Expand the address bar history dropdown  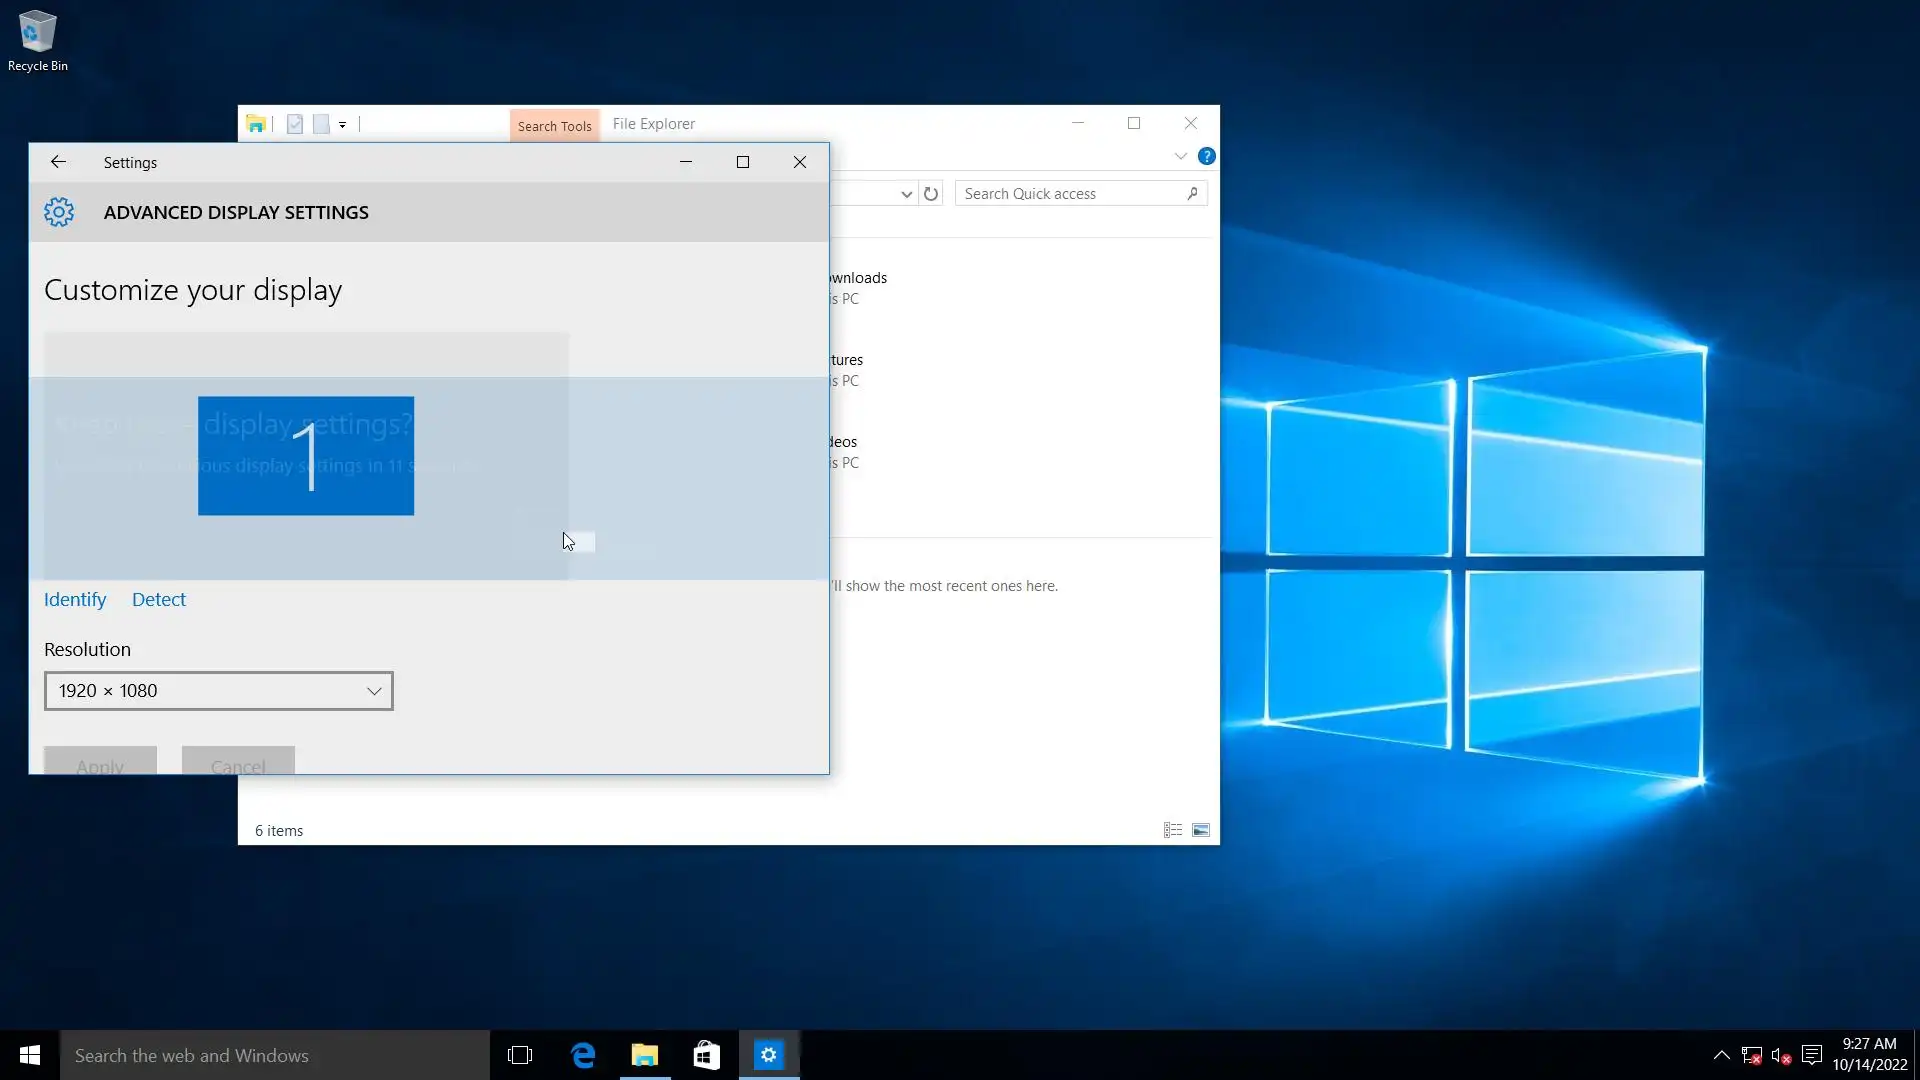coord(906,194)
